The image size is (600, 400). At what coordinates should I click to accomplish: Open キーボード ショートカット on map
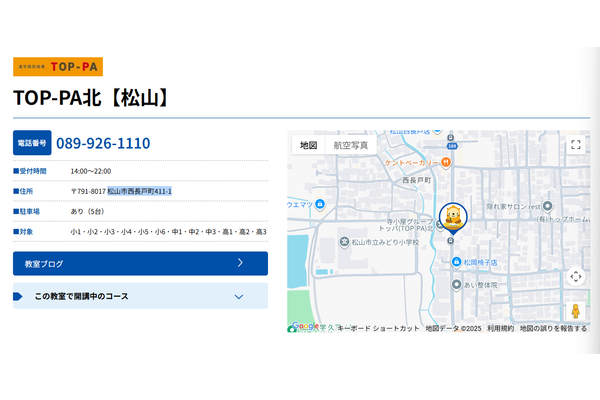pos(378,328)
